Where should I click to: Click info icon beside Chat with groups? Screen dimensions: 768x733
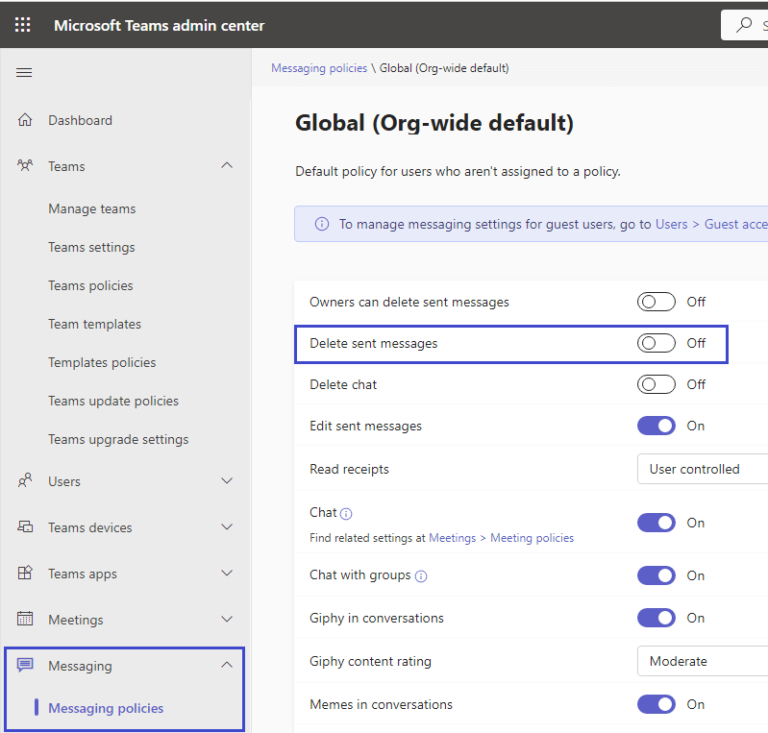[421, 576]
